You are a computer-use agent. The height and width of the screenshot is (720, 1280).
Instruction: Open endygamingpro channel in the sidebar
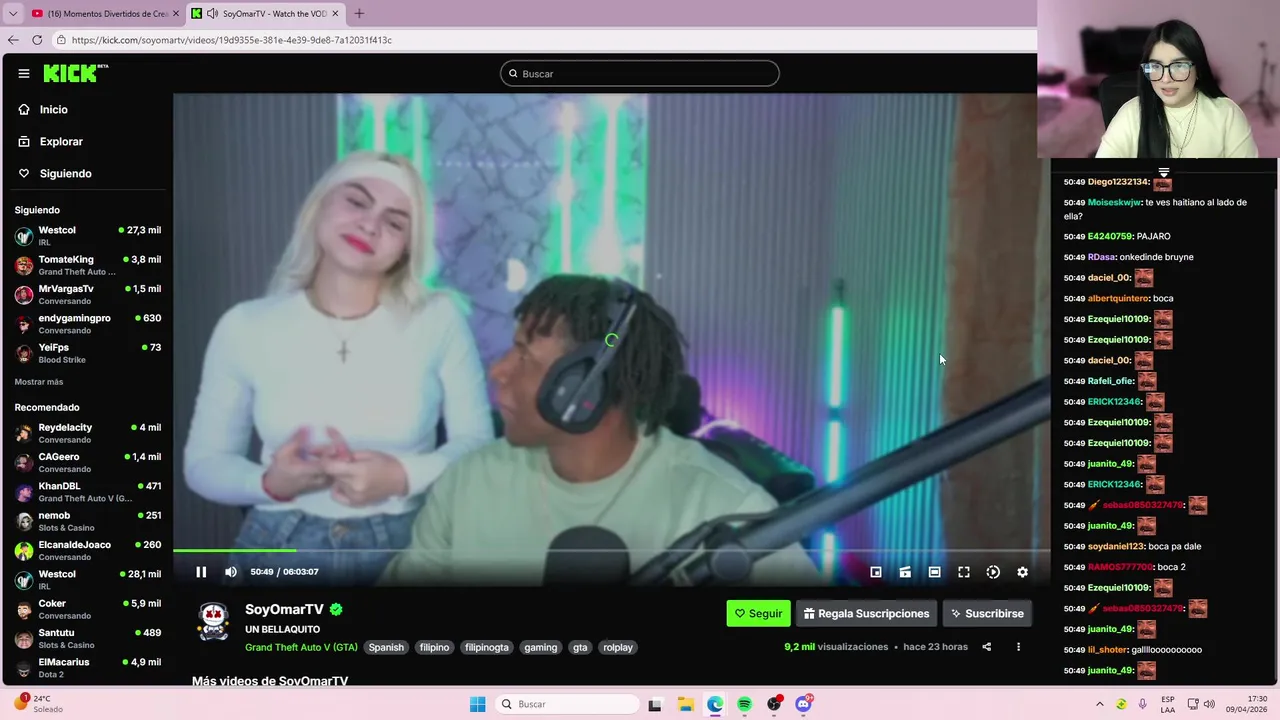click(88, 324)
